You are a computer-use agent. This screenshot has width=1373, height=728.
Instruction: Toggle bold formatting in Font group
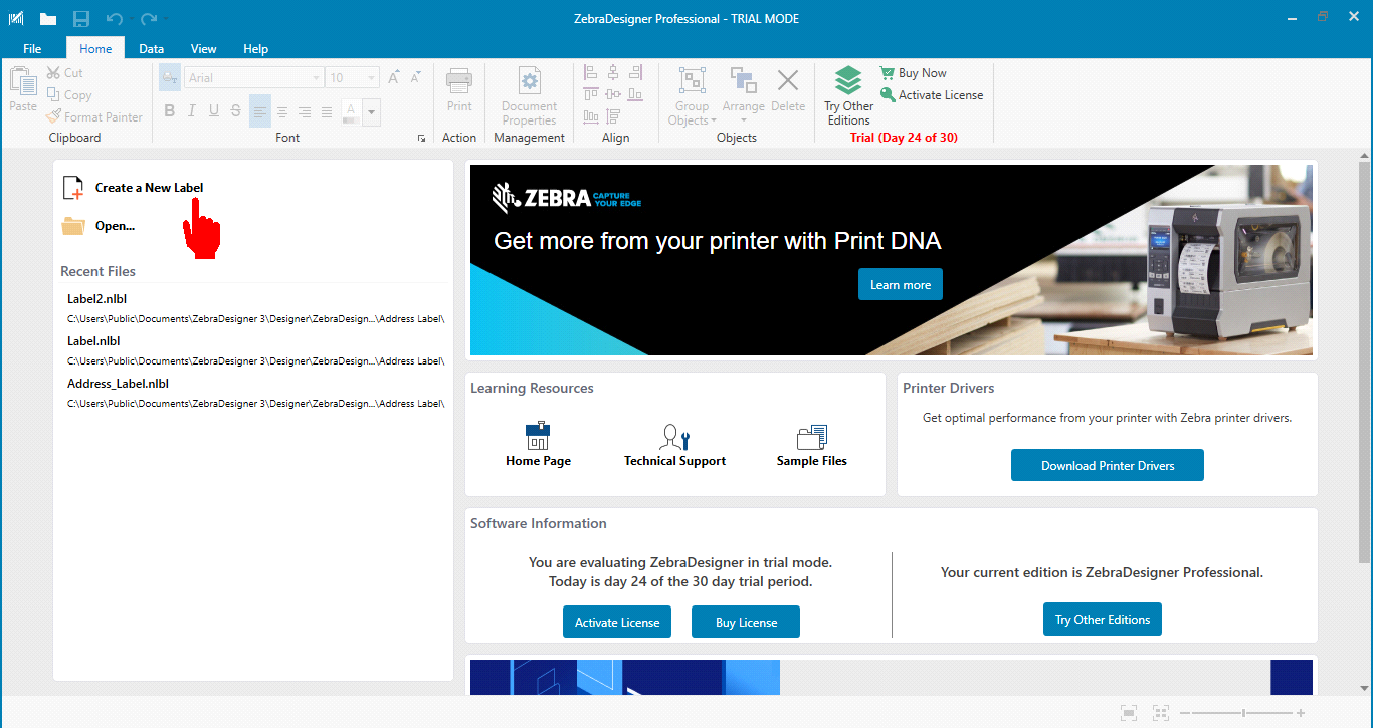click(x=169, y=111)
